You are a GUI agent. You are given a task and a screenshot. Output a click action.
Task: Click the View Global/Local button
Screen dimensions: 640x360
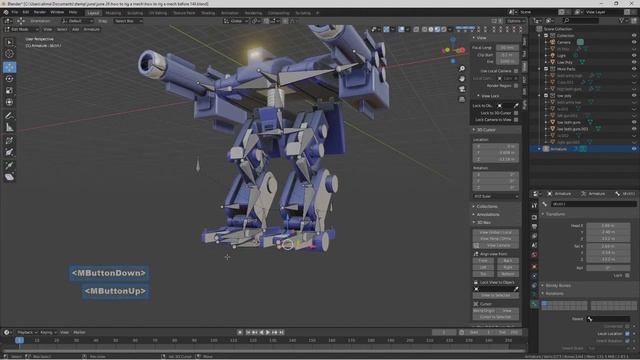496,232
